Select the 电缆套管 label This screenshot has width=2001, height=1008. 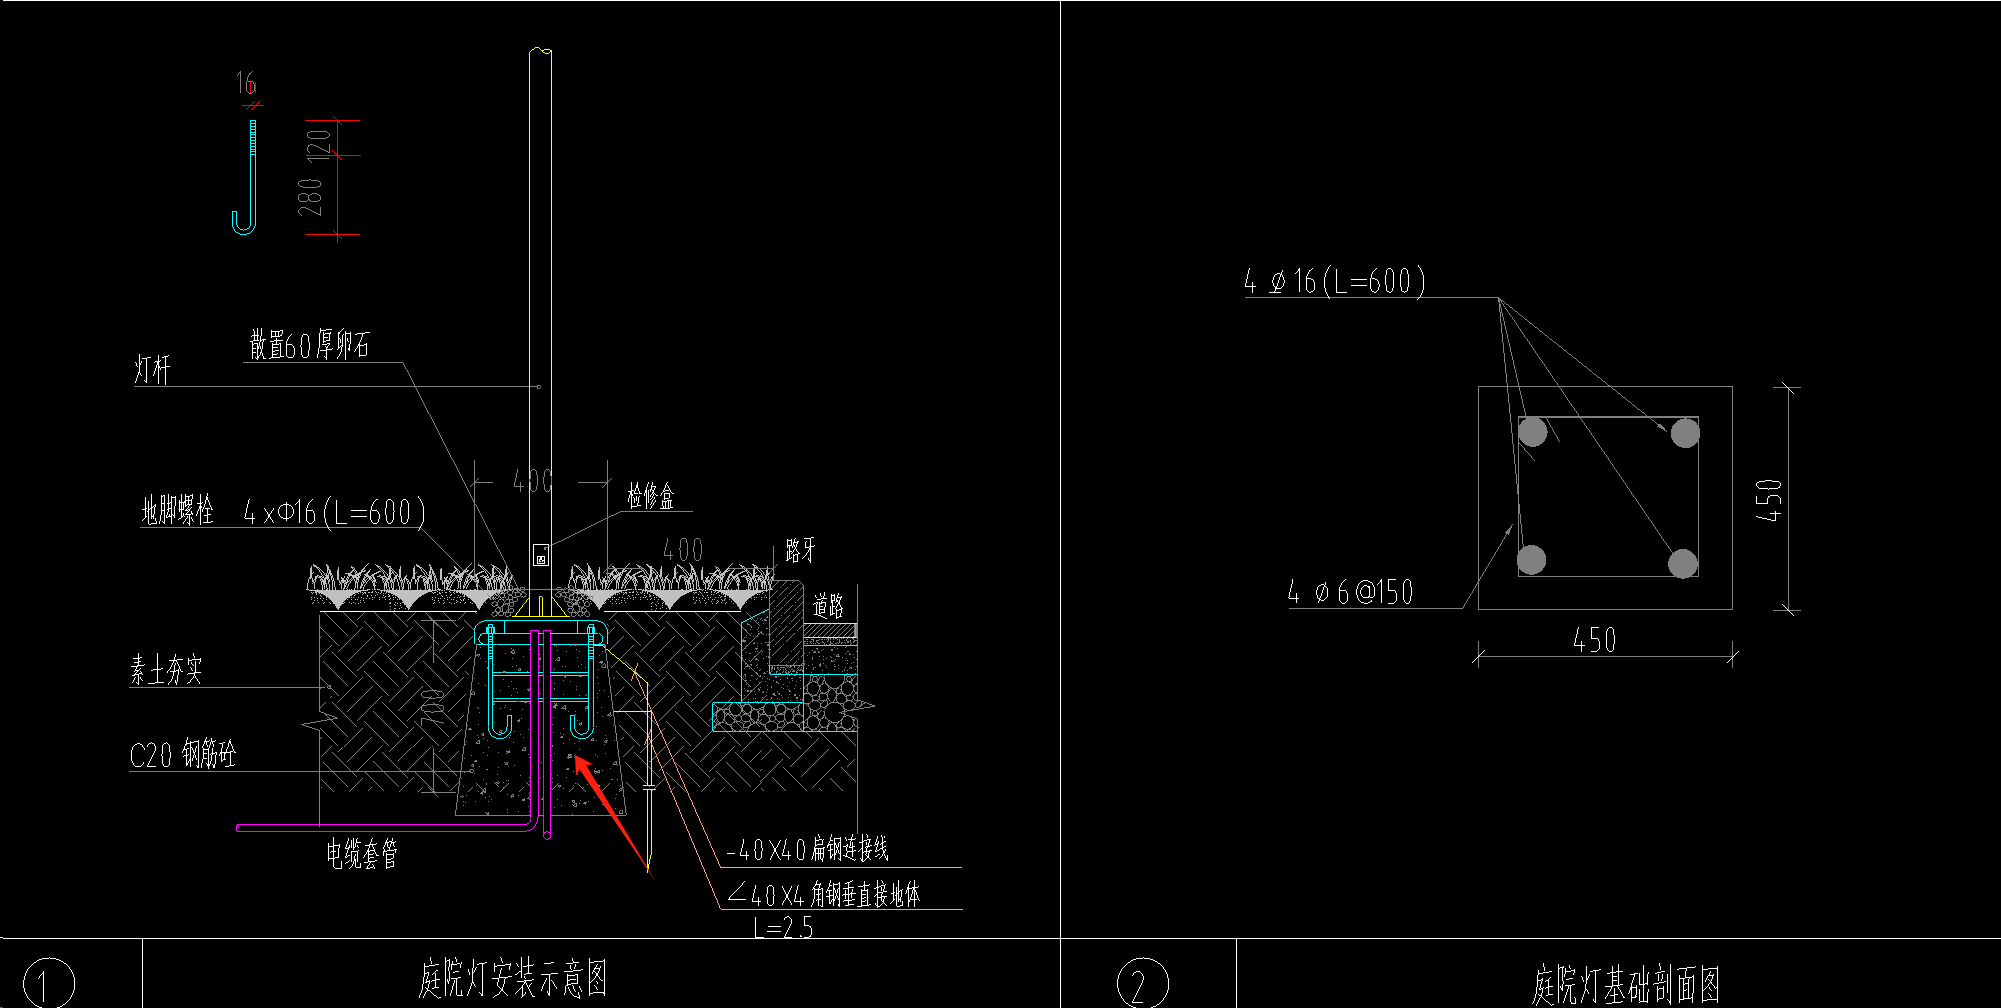pos(362,853)
